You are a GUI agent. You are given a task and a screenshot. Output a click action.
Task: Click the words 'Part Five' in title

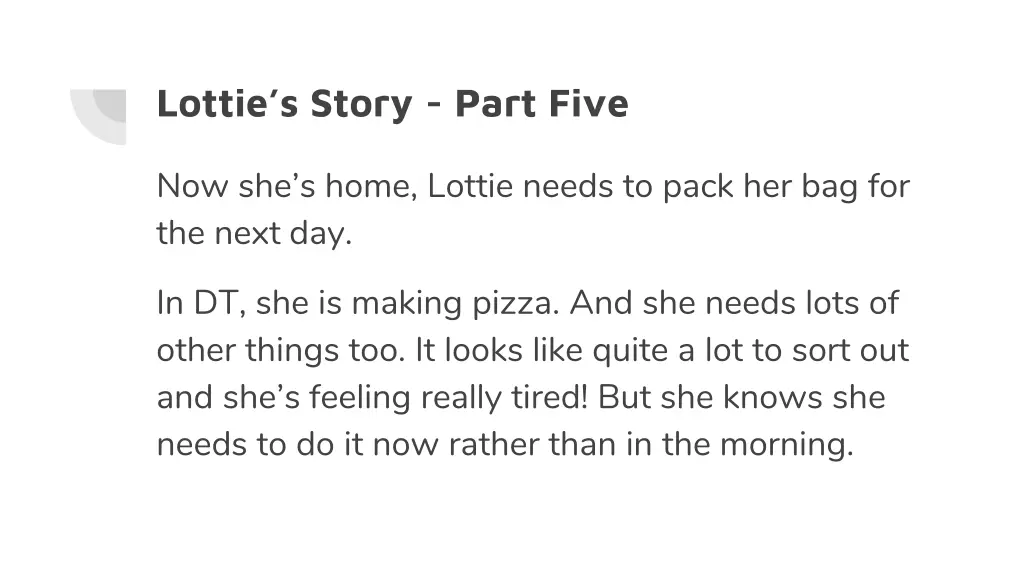click(x=541, y=103)
